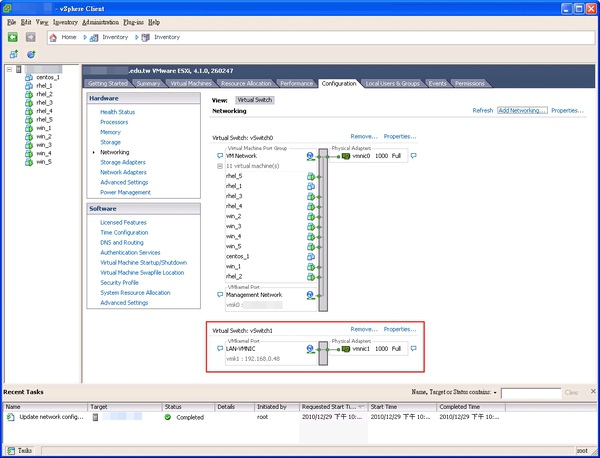Select rhel_3 in inventory tree
This screenshot has width=600, height=458.
point(44,103)
